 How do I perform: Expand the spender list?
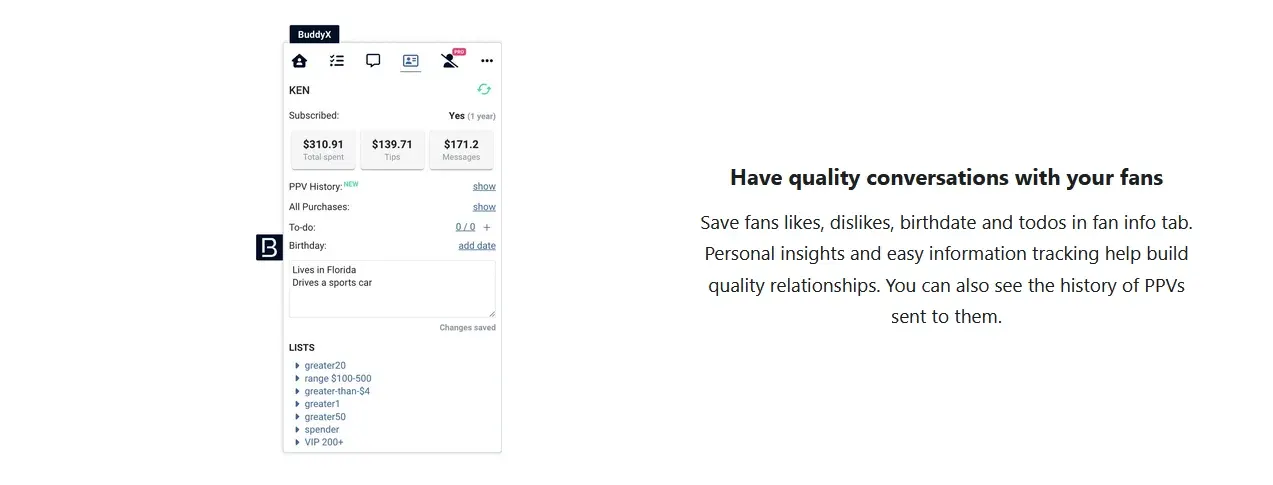pyautogui.click(x=317, y=430)
